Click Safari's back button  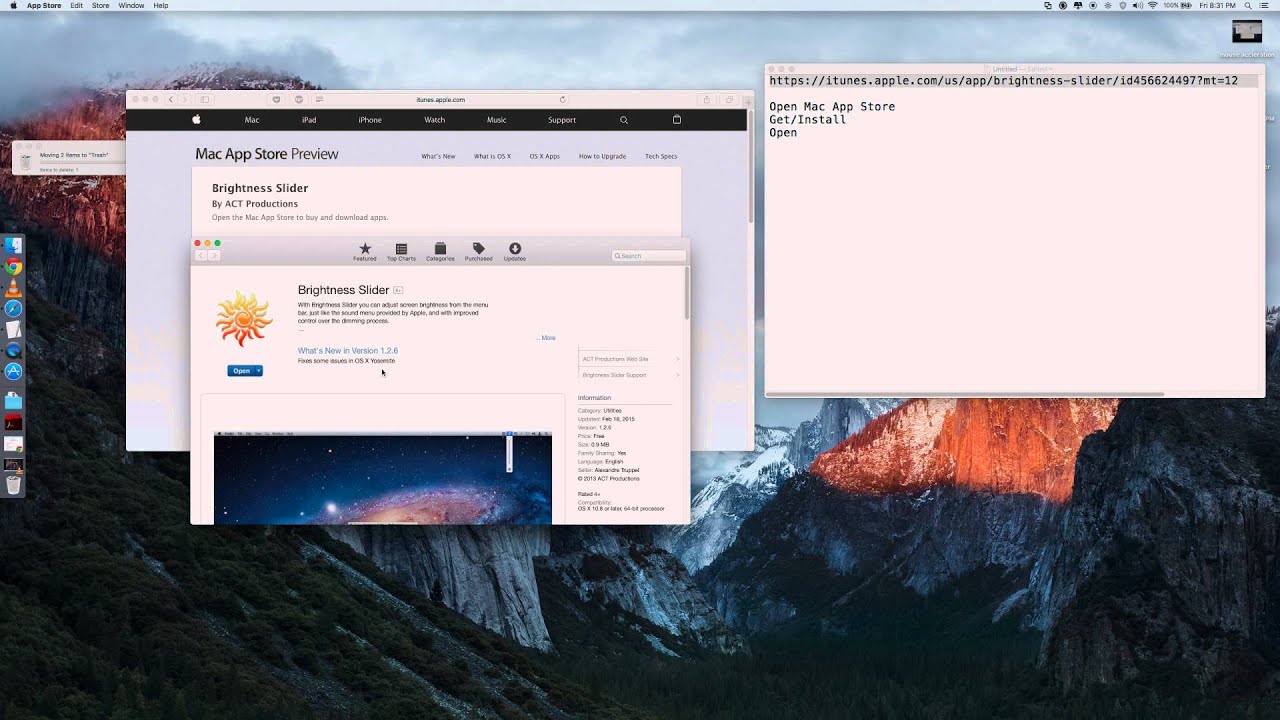[x=171, y=99]
